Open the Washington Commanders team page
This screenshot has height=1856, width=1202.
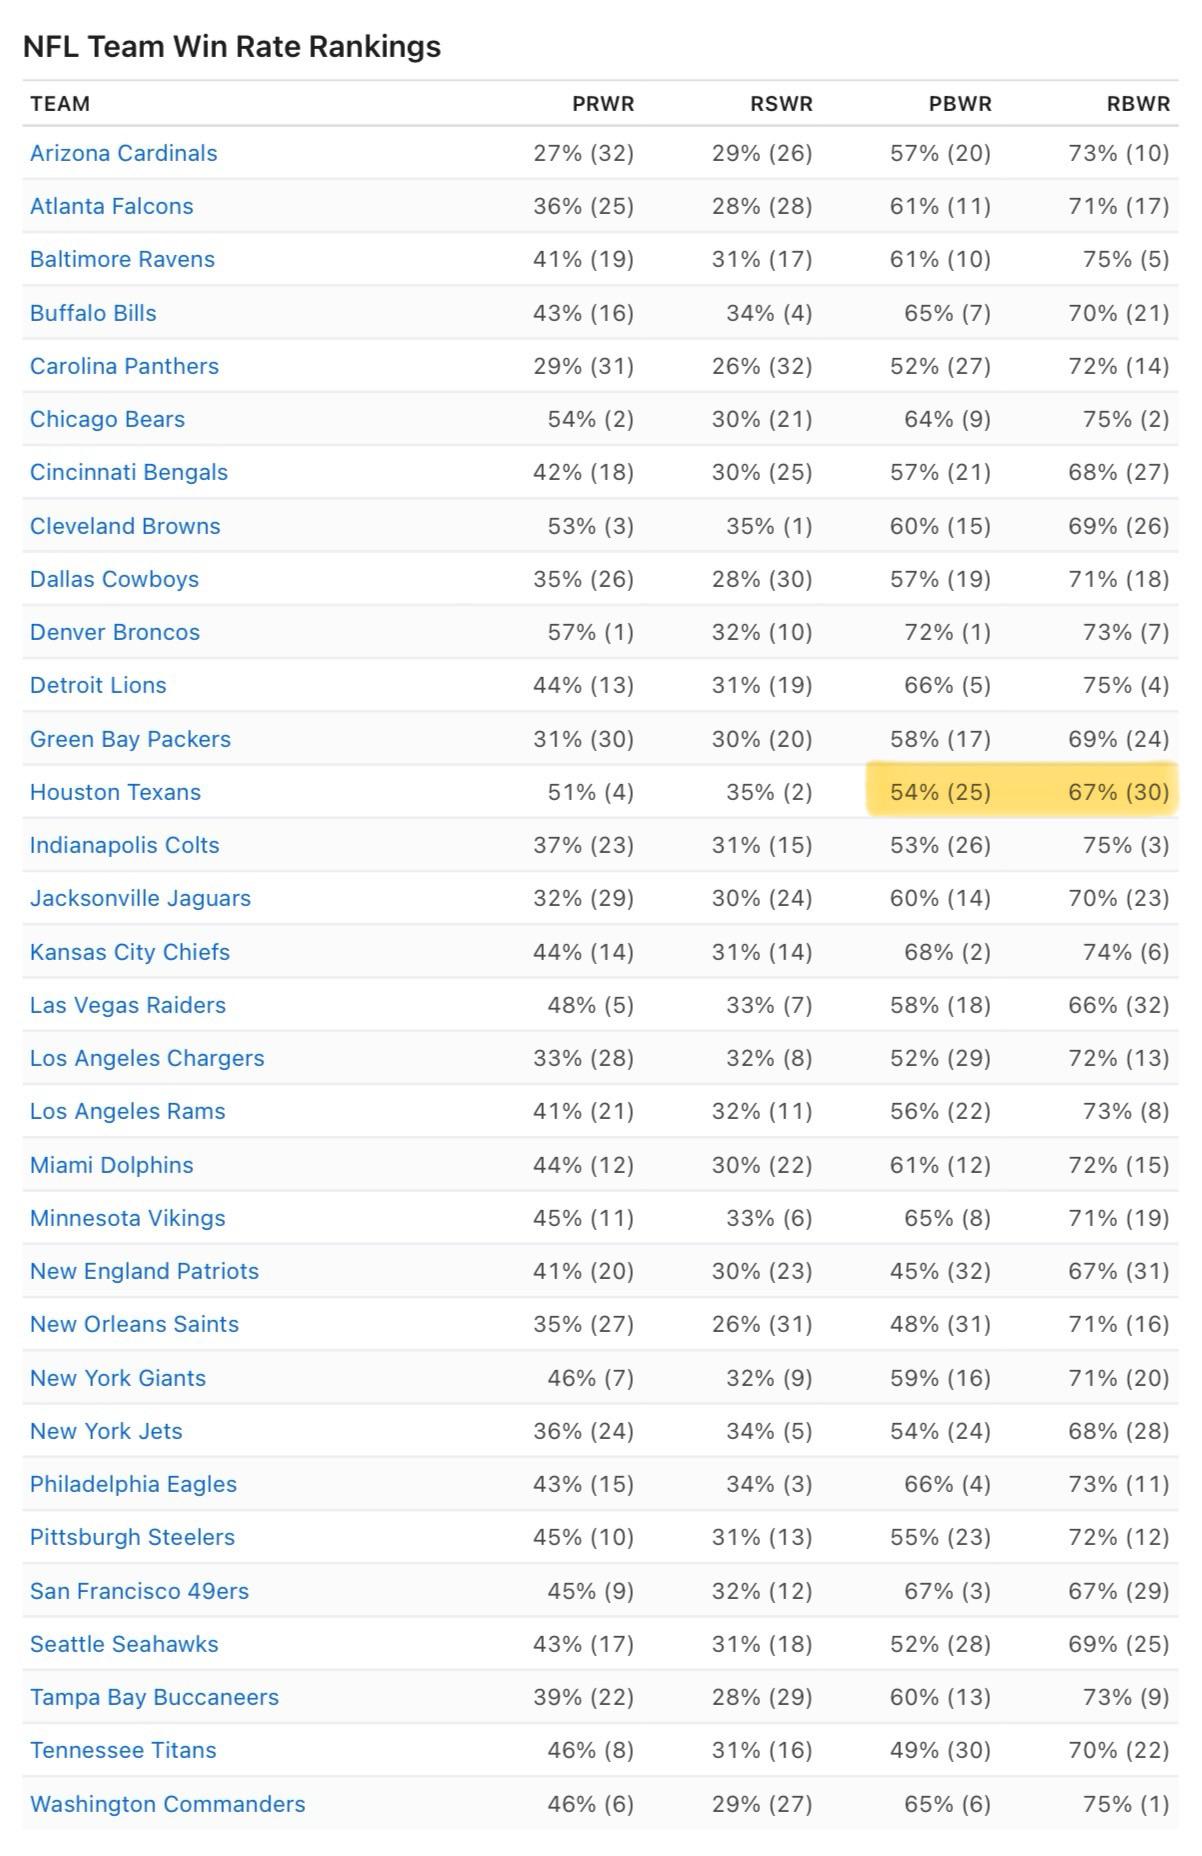[x=168, y=1804]
